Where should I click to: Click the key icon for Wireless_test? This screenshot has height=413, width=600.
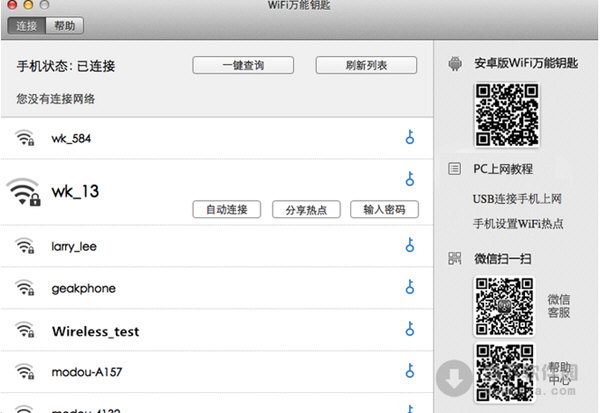(409, 330)
